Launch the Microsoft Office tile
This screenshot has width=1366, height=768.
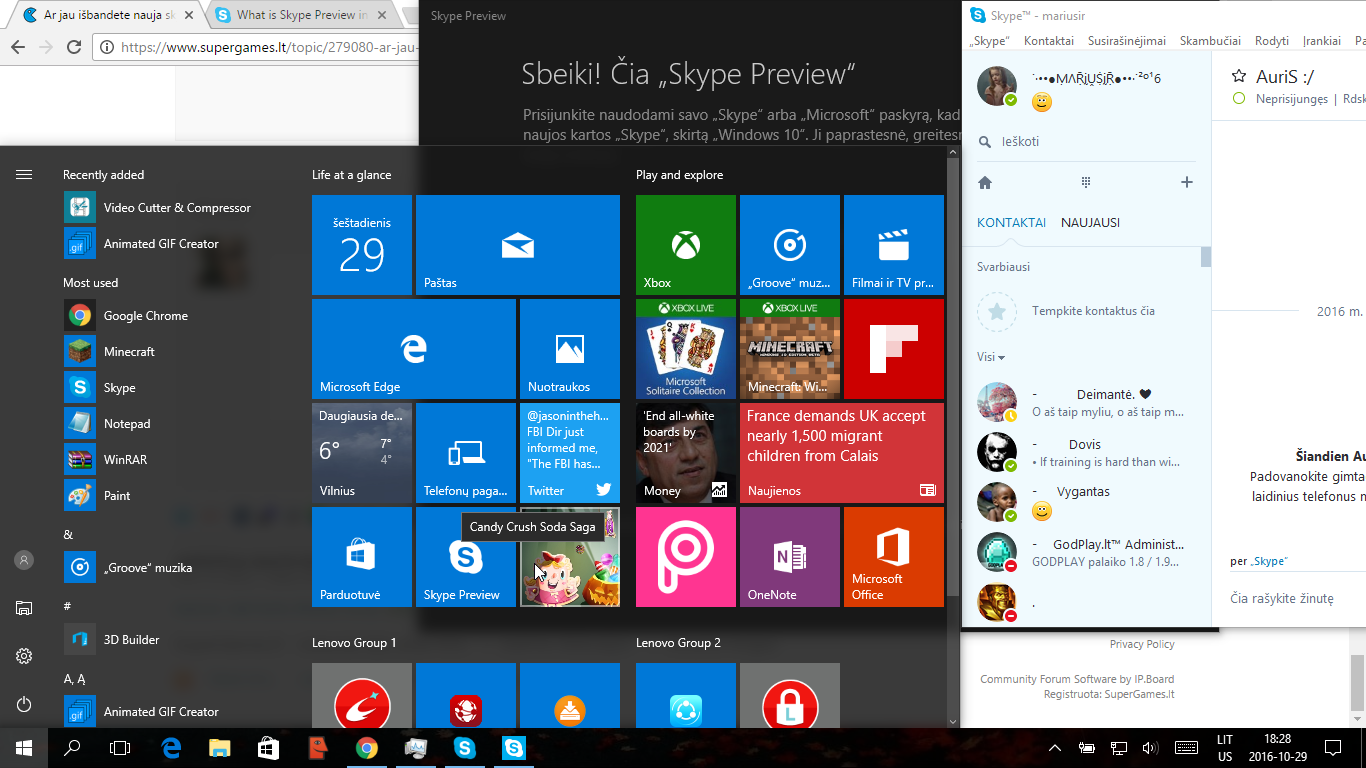[894, 557]
